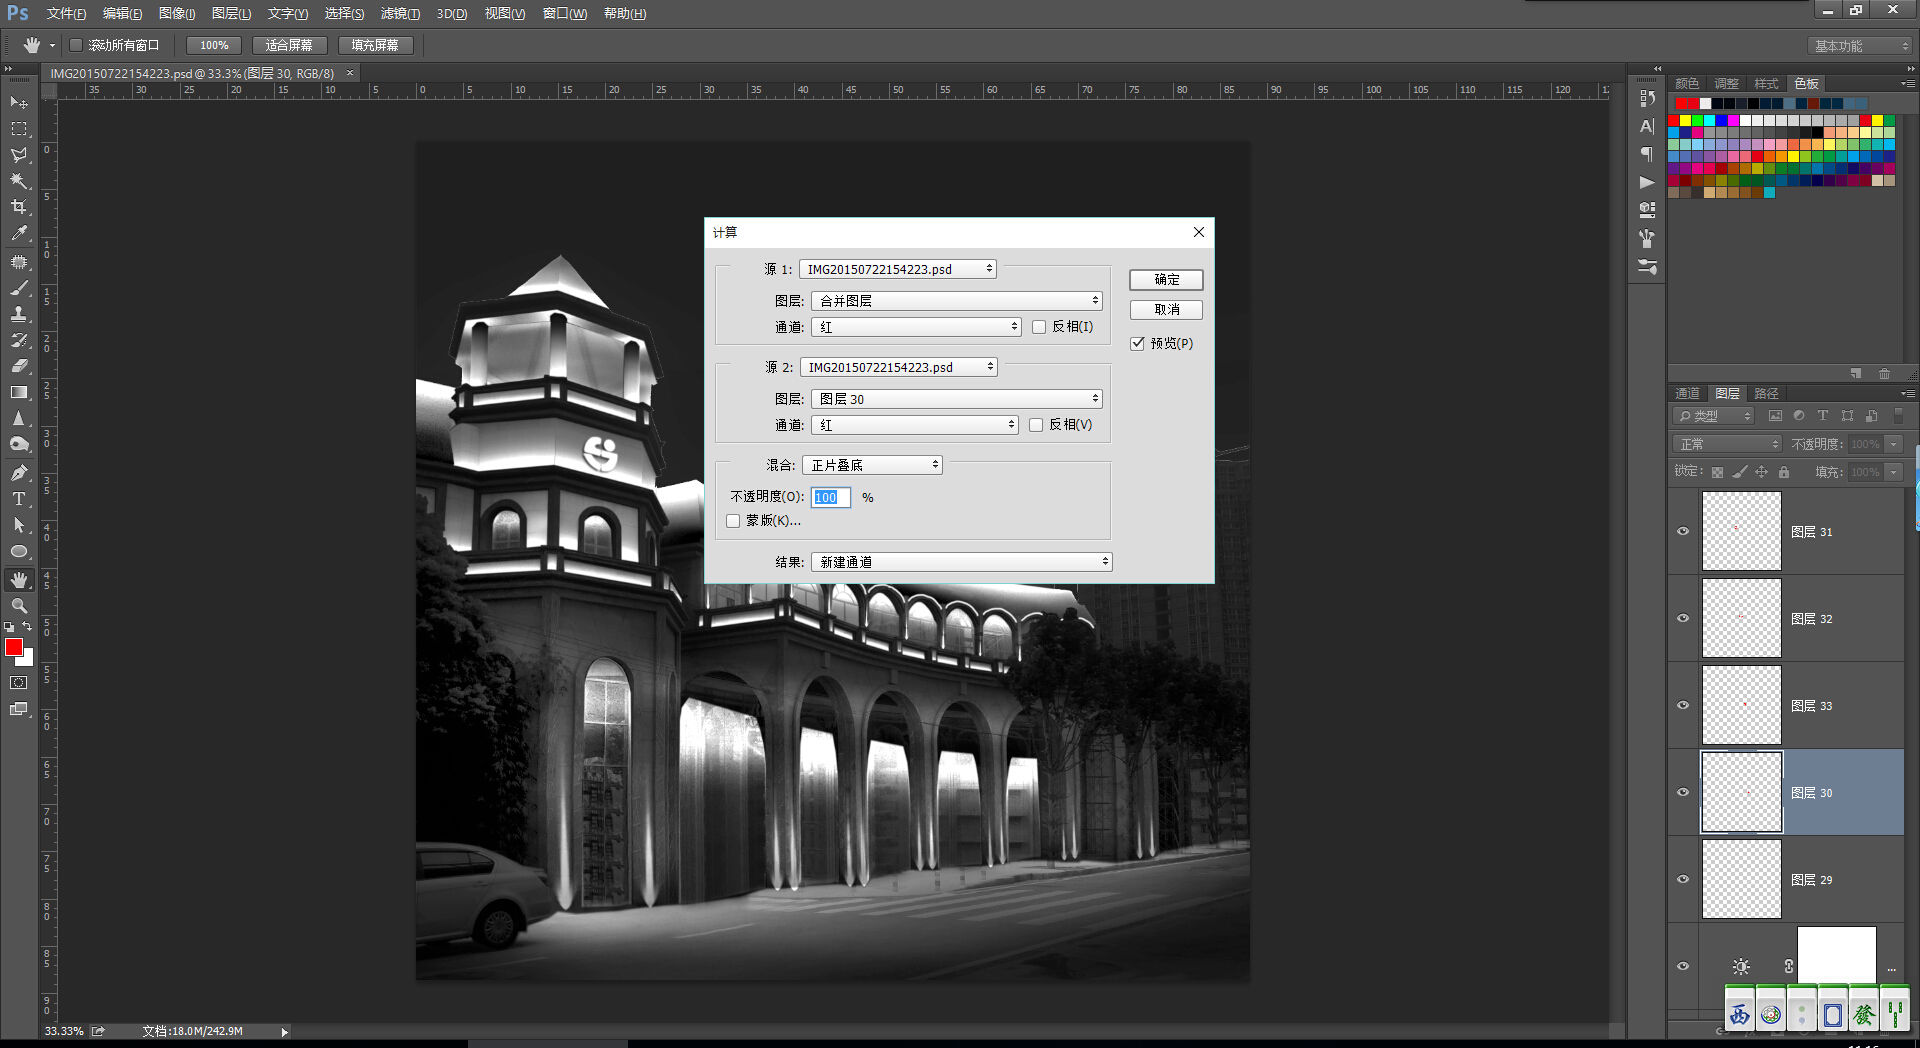The width and height of the screenshot is (1920, 1048).
Task: Open Source 1 document dropdown
Action: click(898, 269)
